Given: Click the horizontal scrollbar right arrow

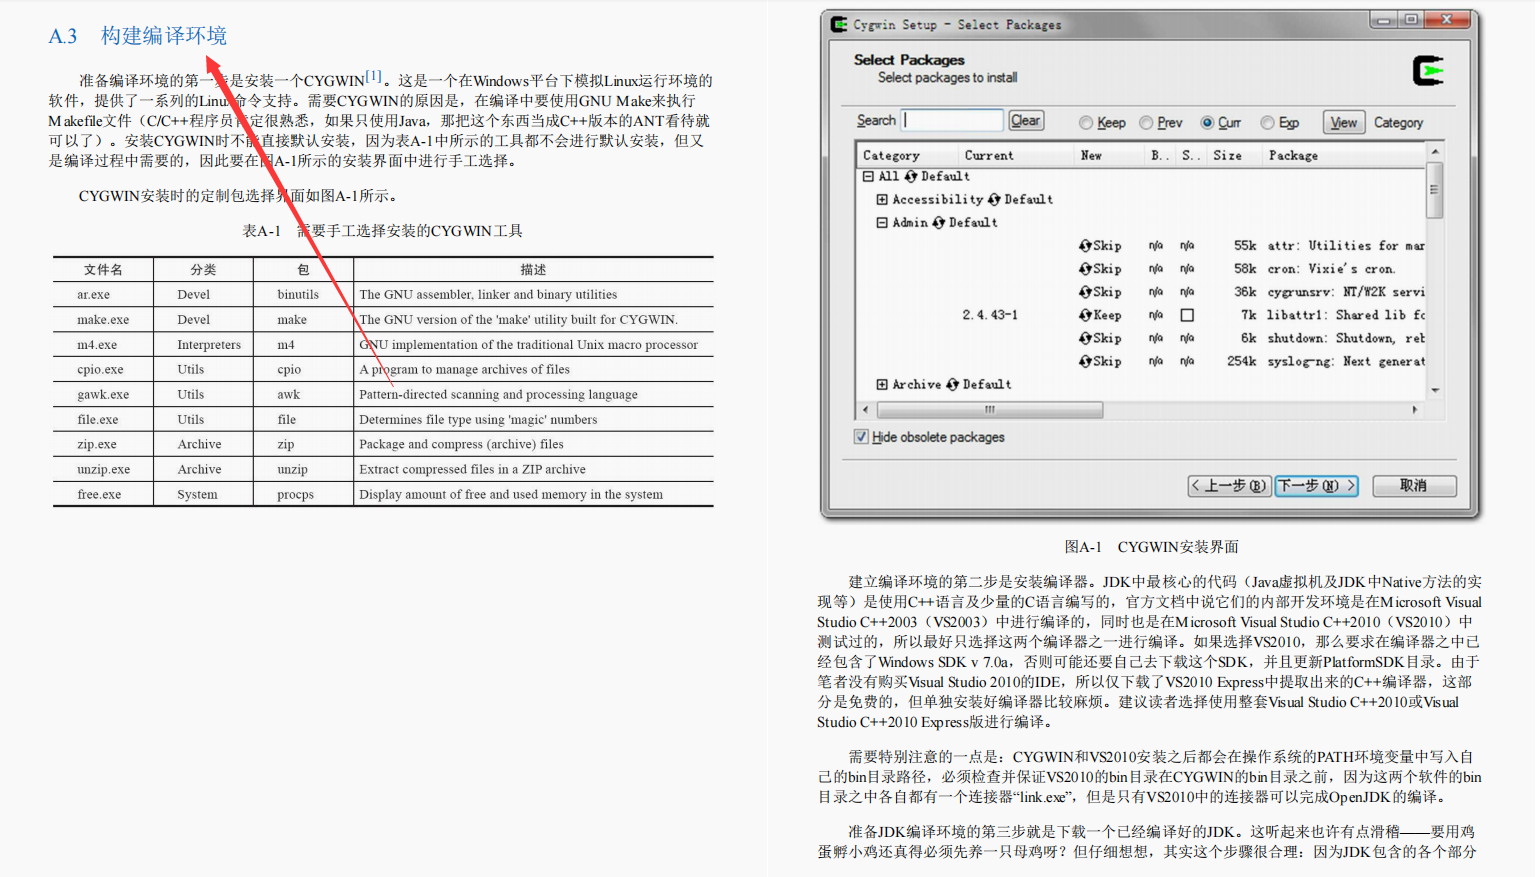Looking at the screenshot, I should tap(1415, 409).
